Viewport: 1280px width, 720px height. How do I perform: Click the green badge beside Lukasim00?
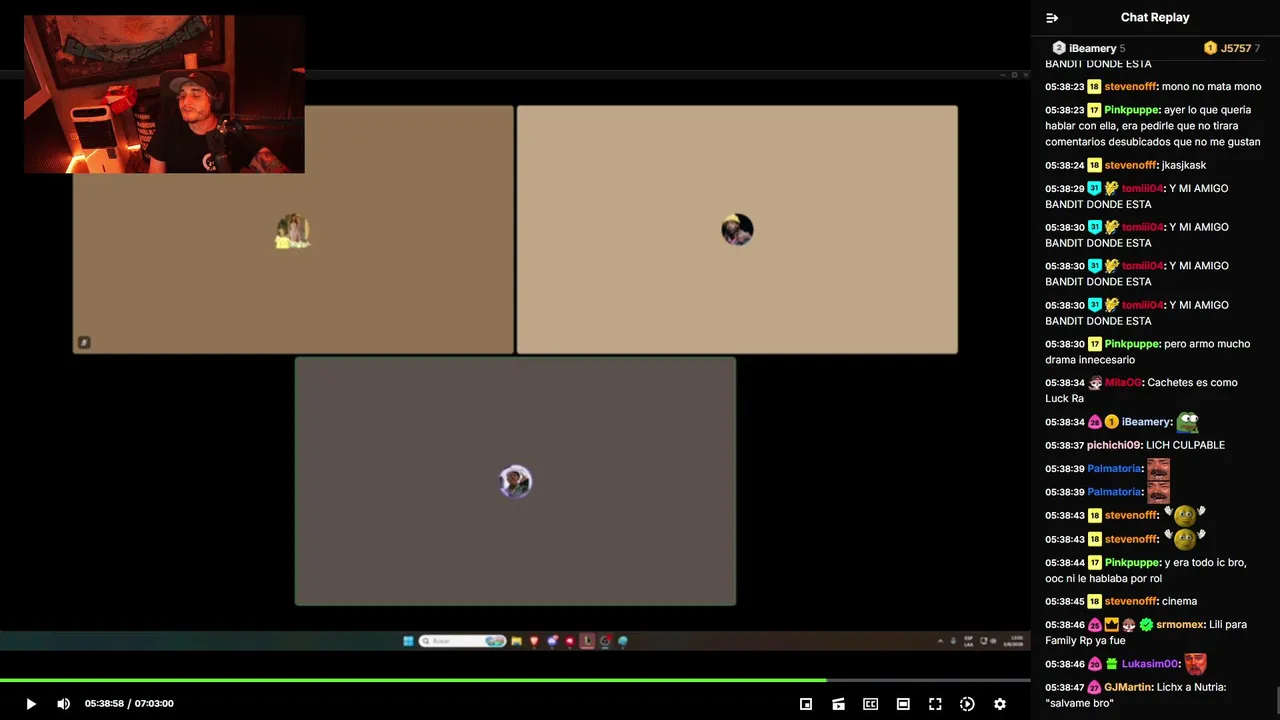coord(1111,664)
